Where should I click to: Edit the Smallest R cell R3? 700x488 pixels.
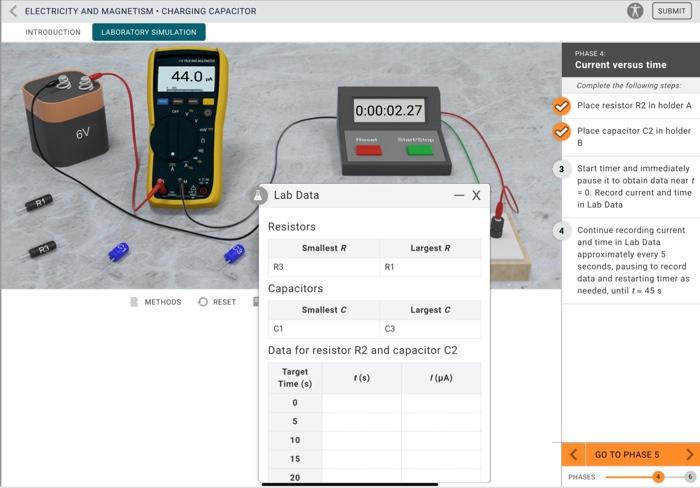324,267
